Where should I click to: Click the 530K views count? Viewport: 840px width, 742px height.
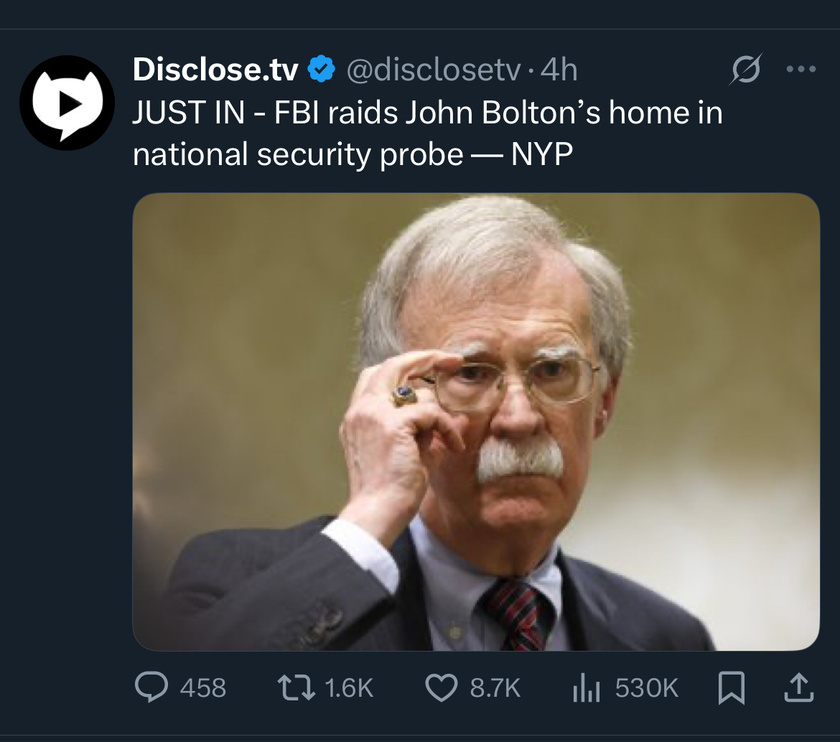647,688
